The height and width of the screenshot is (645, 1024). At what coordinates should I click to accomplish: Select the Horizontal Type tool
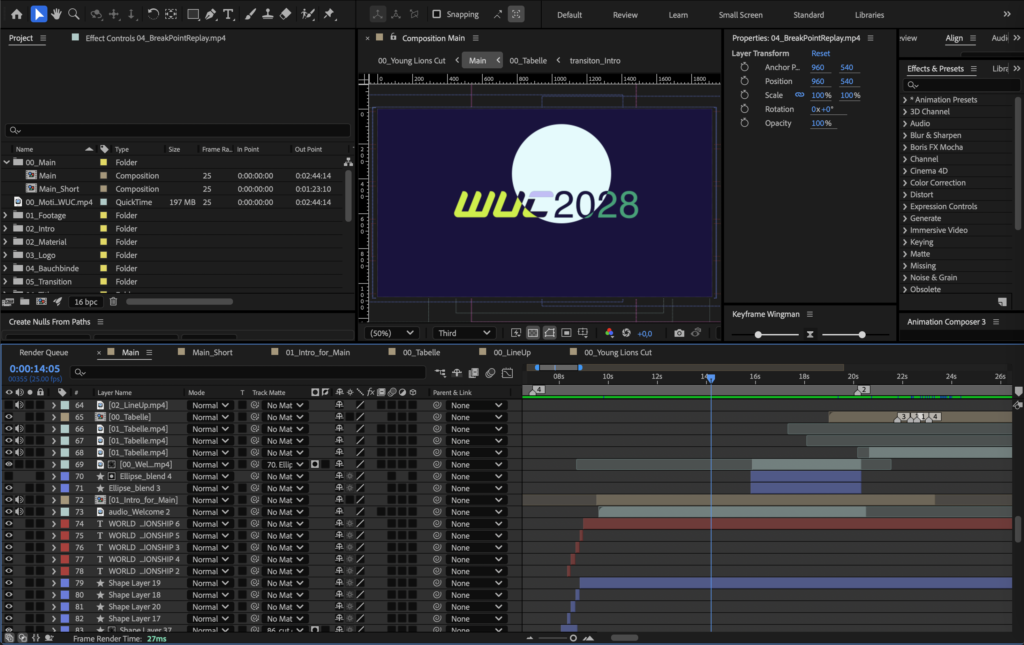pyautogui.click(x=229, y=14)
